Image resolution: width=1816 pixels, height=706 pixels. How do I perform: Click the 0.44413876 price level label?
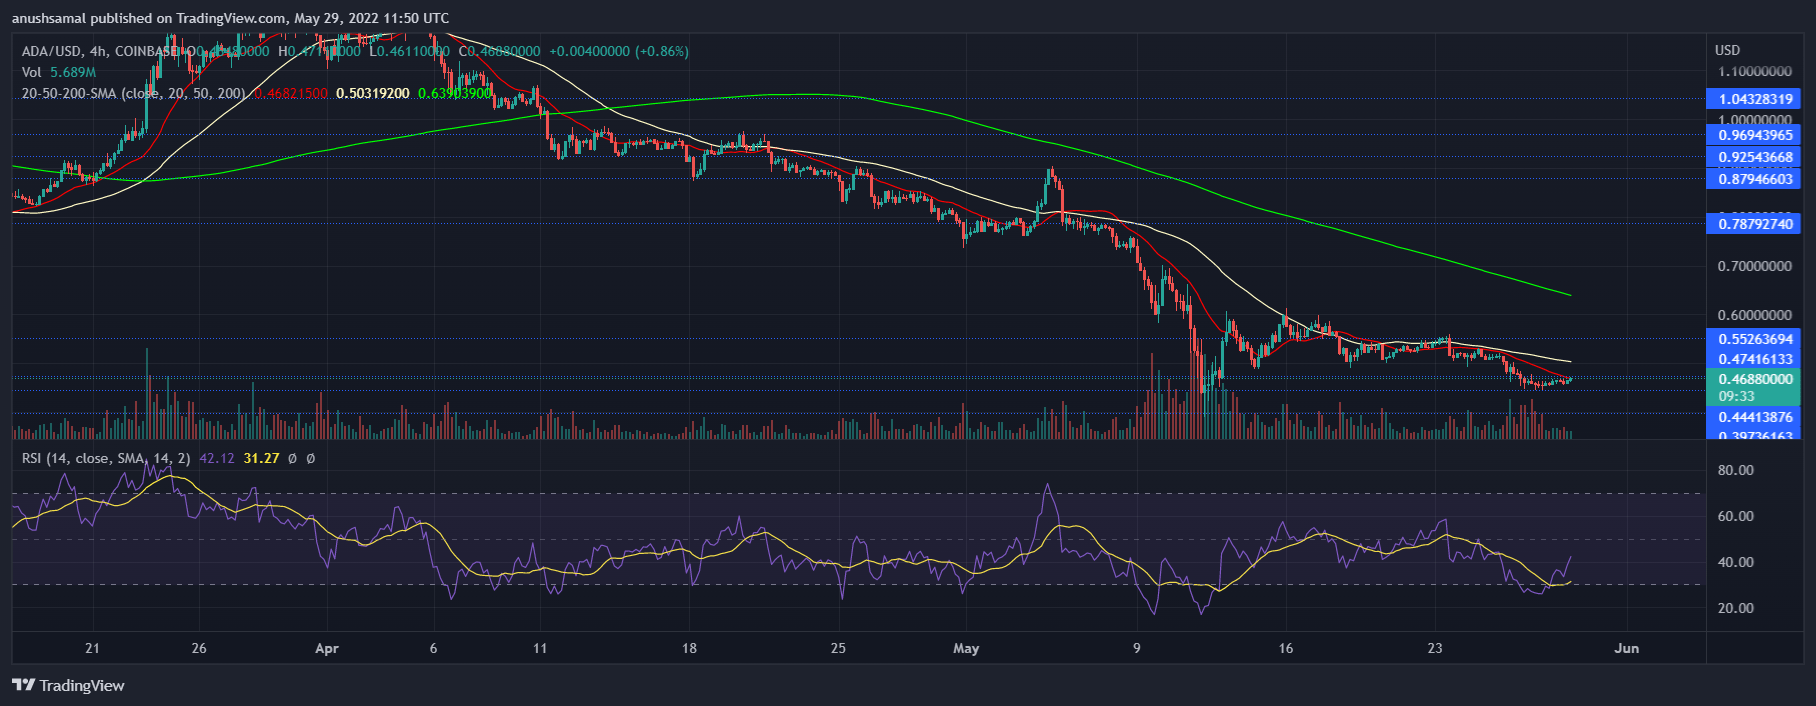click(x=1755, y=417)
